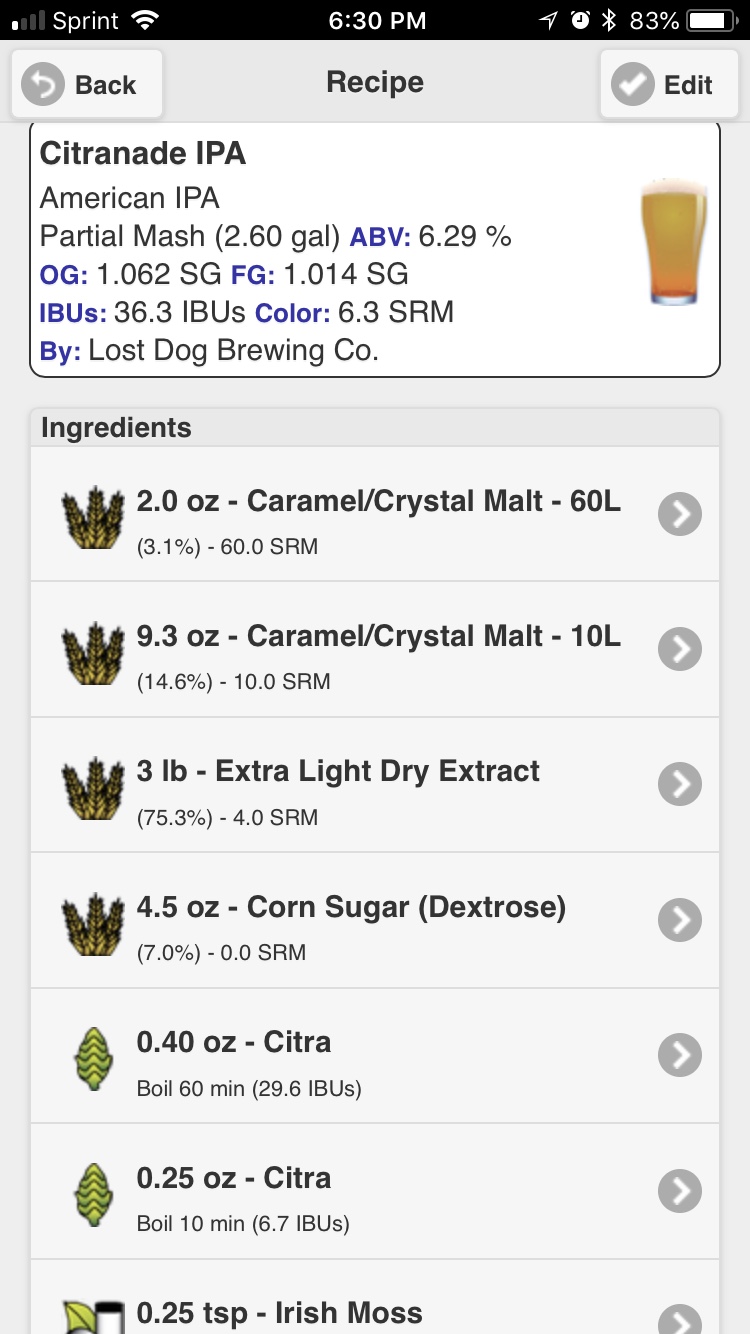Image resolution: width=750 pixels, height=1334 pixels.
Task: Tap the Citranade IPA recipe summary card
Action: [375, 250]
